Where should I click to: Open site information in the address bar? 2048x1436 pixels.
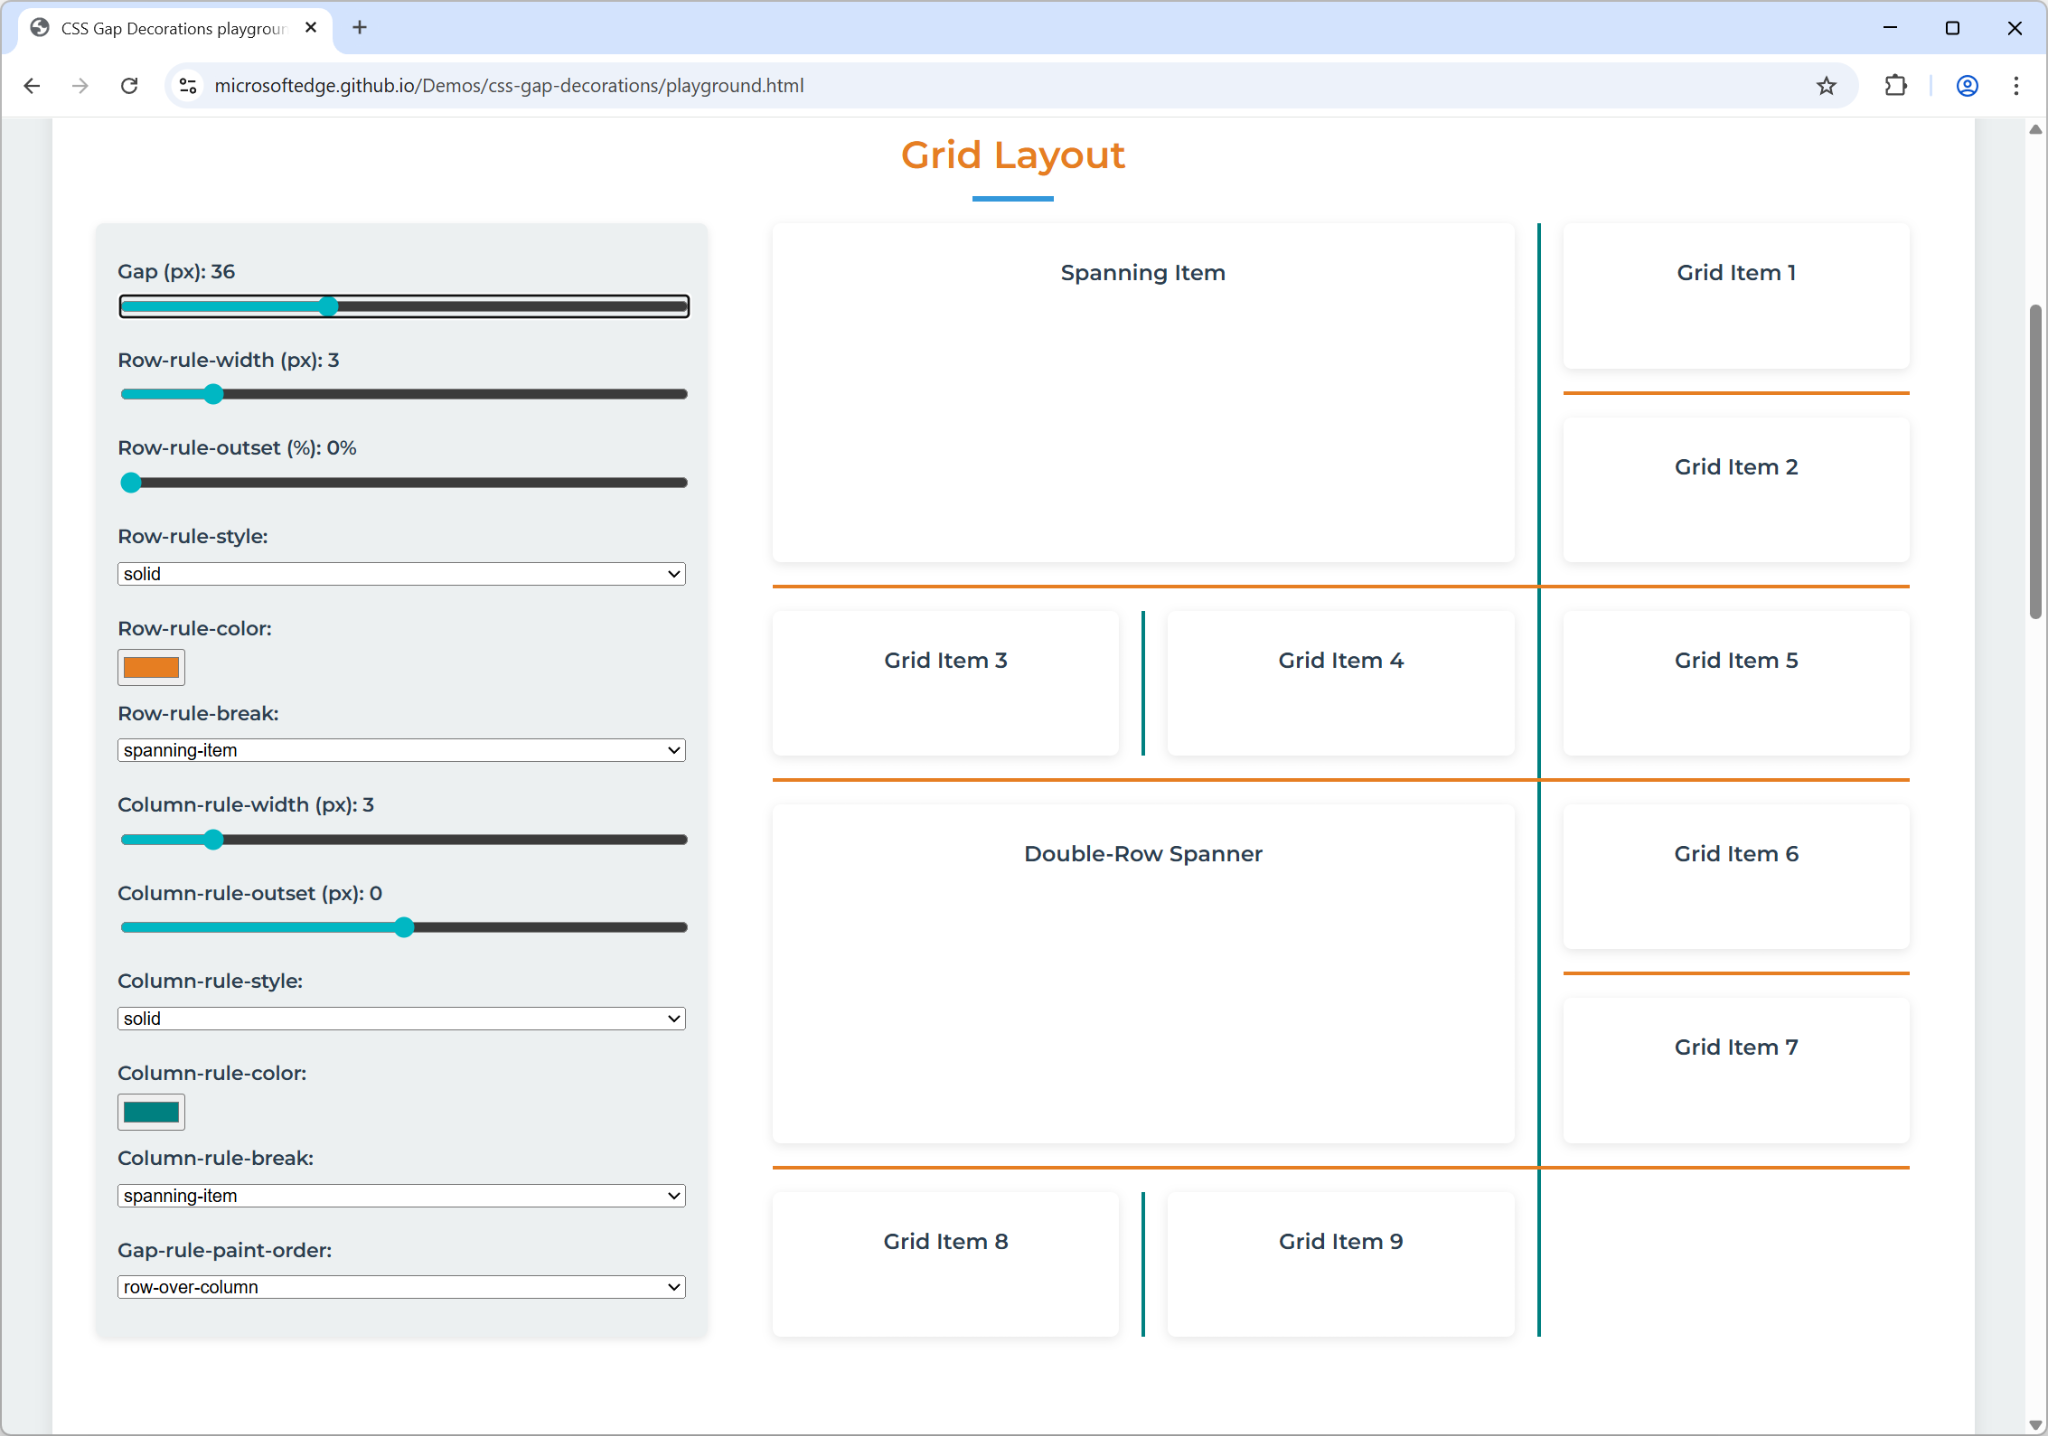186,85
